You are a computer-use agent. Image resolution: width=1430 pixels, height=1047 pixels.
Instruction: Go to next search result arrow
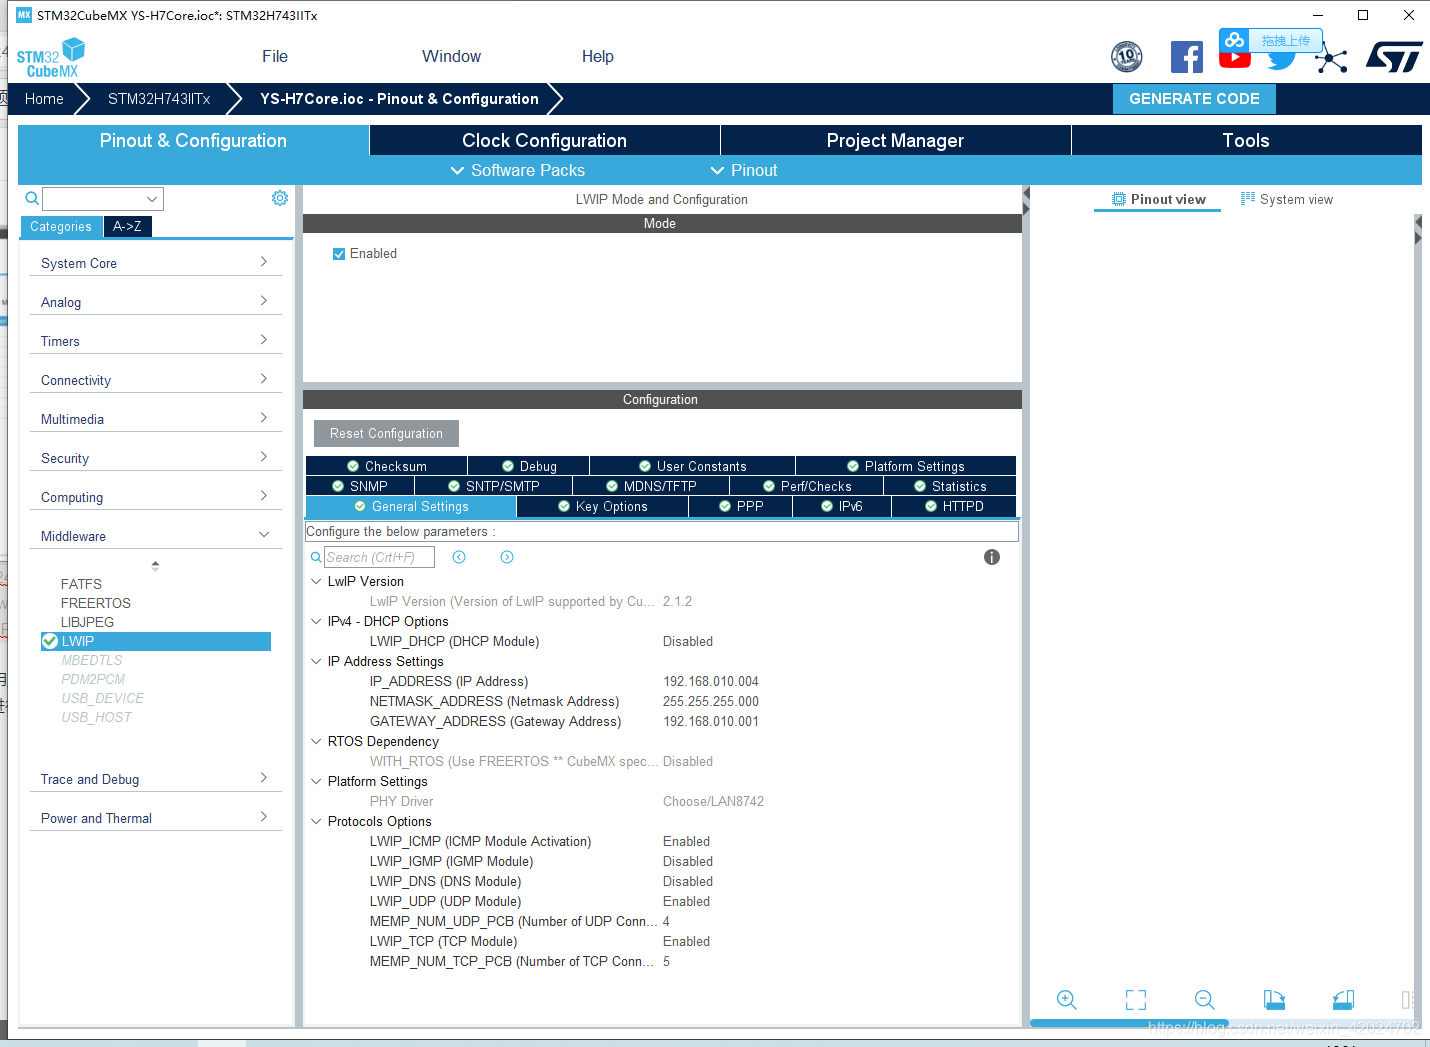coord(507,557)
